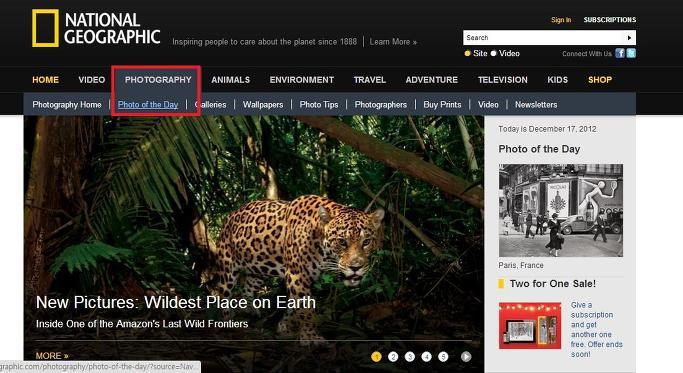
Task: Click the National Geographic yellow logo
Action: [45, 28]
